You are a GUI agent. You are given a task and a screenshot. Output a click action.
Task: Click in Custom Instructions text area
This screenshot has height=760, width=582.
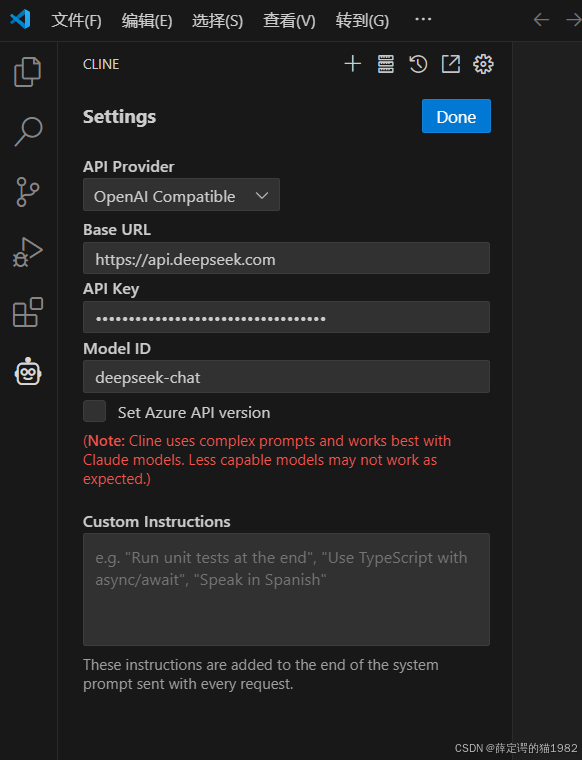pos(286,589)
